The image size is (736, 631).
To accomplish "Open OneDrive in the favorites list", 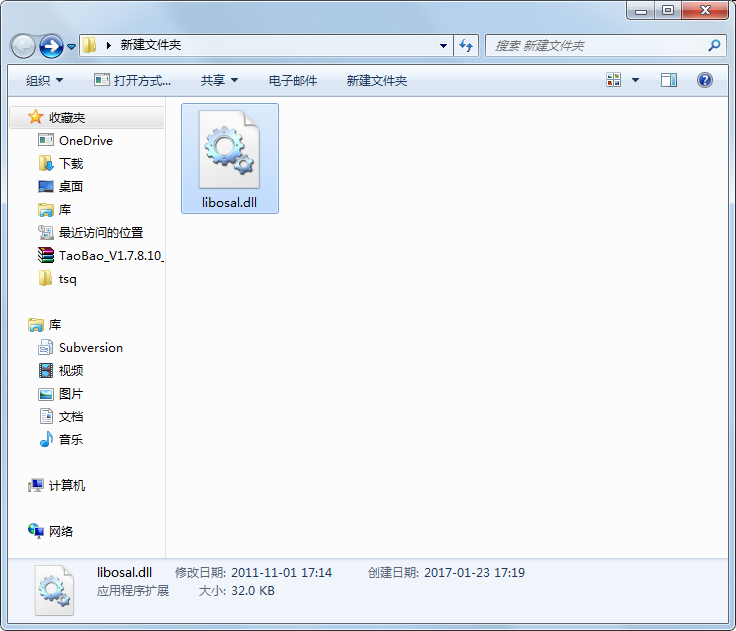I will pos(85,141).
